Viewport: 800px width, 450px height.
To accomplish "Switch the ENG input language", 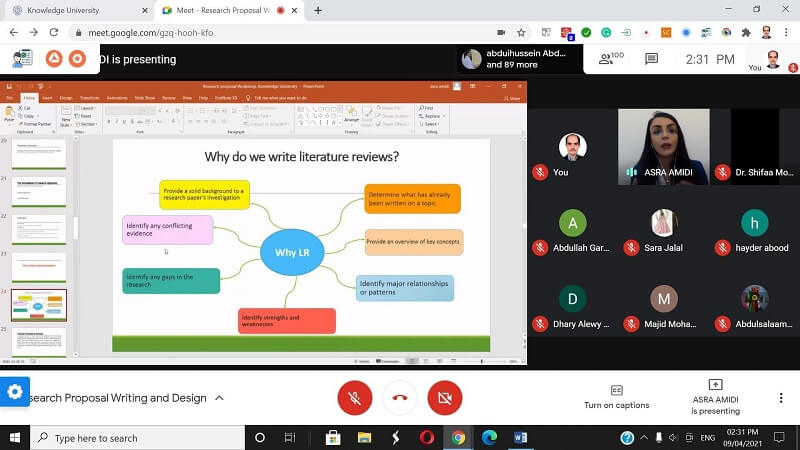I will click(707, 438).
